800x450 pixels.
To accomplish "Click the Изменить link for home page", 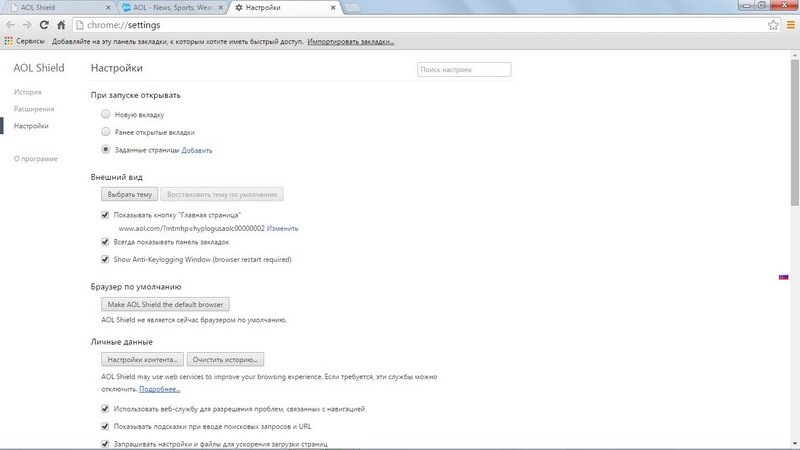I will pos(282,228).
